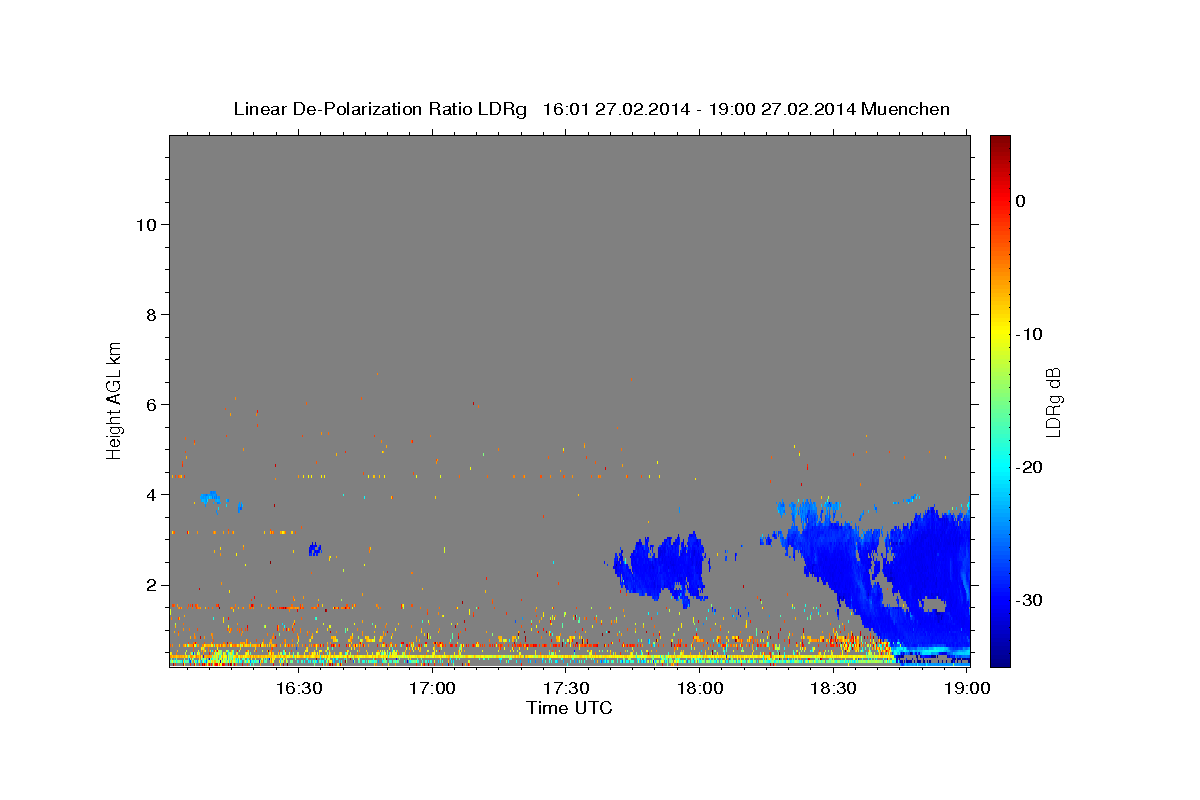The width and height of the screenshot is (1200, 800).
Task: Click the colorbar value 0
Action: click(x=1020, y=201)
